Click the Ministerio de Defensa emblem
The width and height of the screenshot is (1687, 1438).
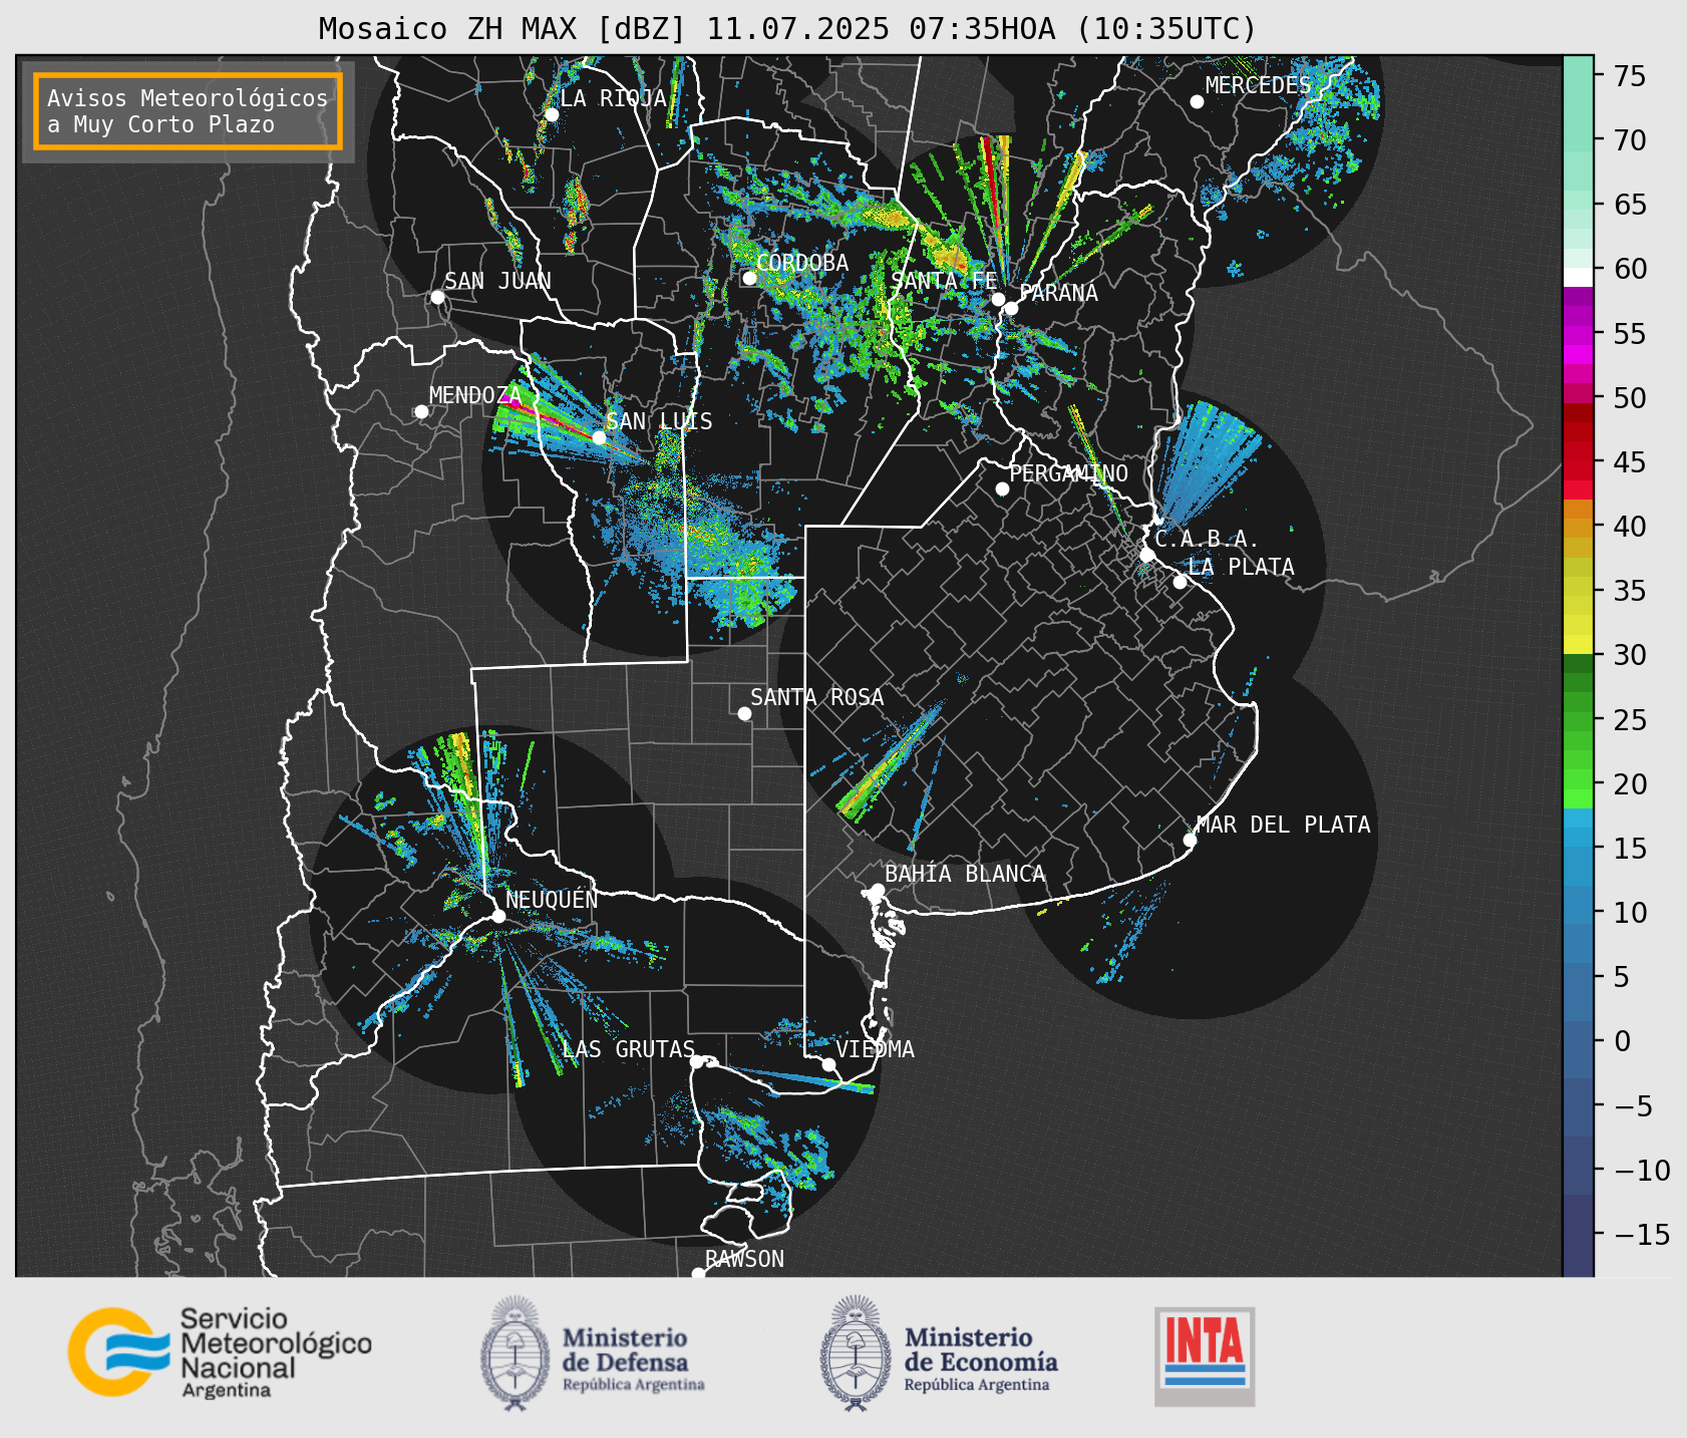point(515,1353)
